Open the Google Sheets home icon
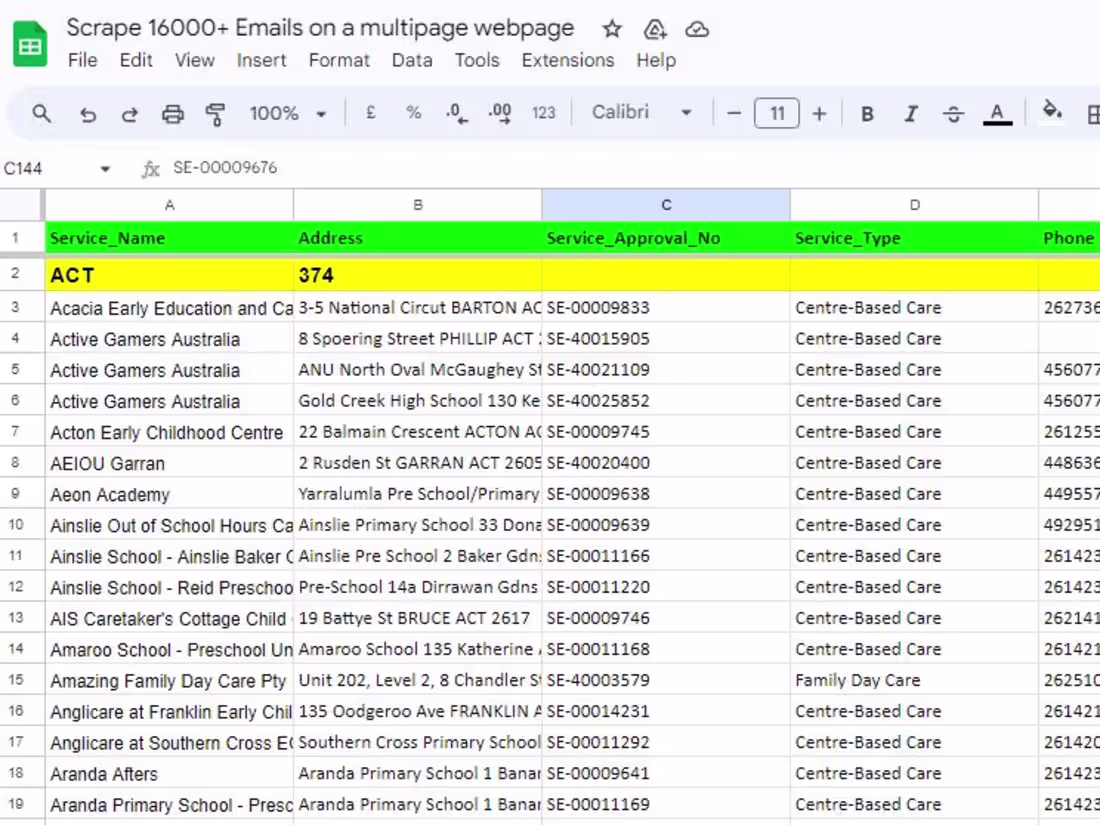This screenshot has height=825, width=1100. [x=30, y=44]
